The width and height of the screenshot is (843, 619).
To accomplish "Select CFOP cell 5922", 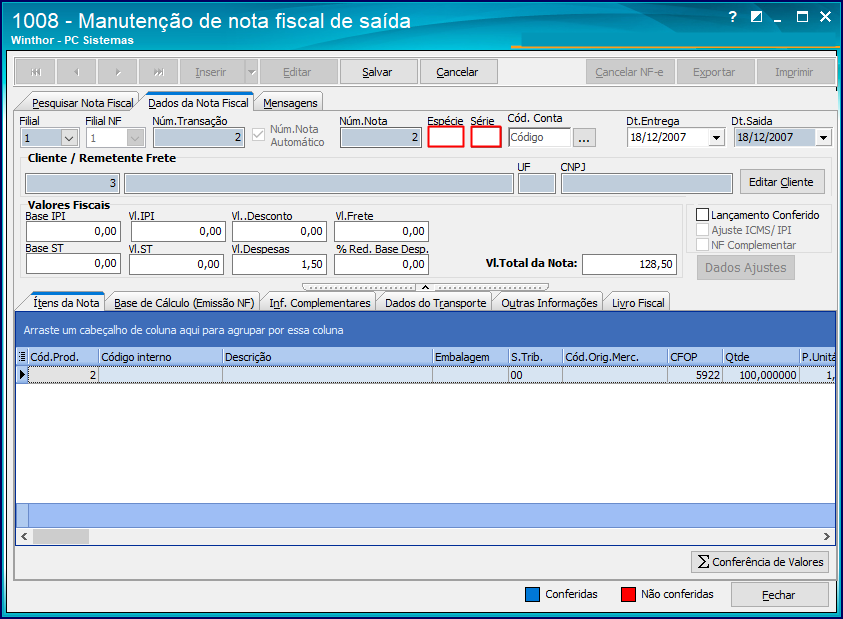I will (695, 375).
